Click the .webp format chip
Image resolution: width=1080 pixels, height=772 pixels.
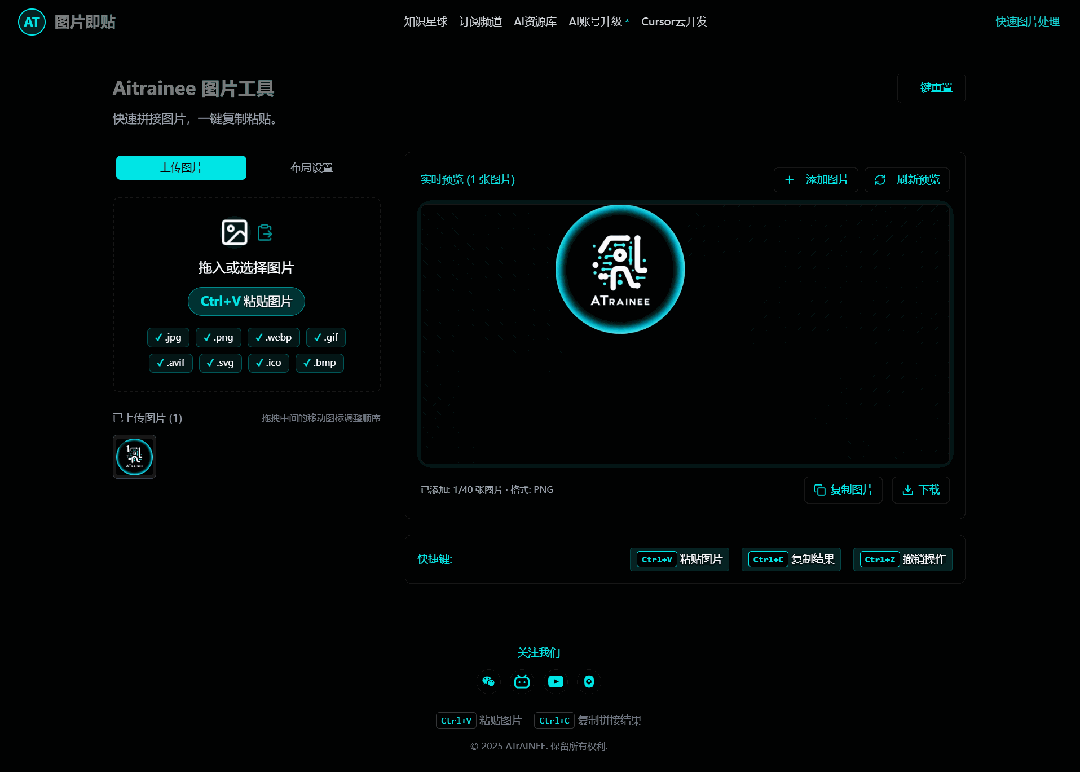273,337
